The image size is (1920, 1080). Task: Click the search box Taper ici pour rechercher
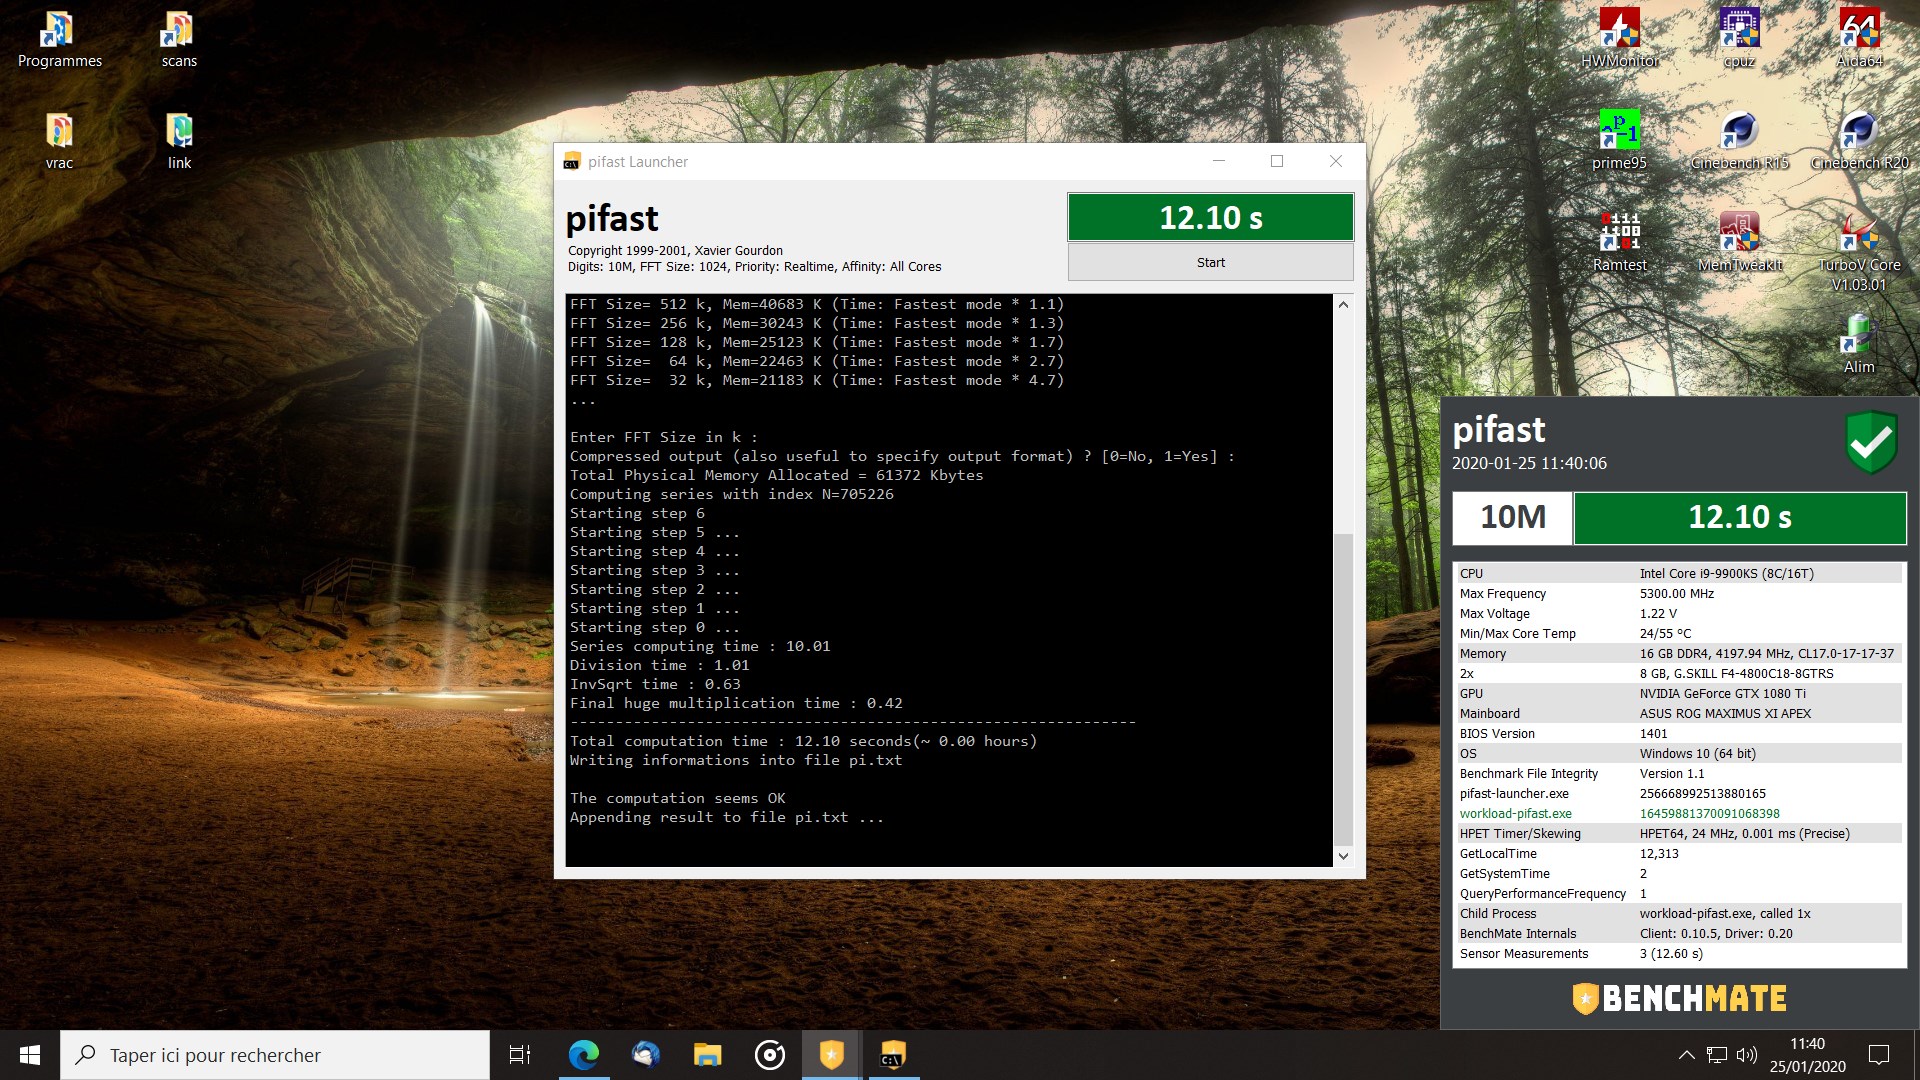click(x=275, y=1055)
